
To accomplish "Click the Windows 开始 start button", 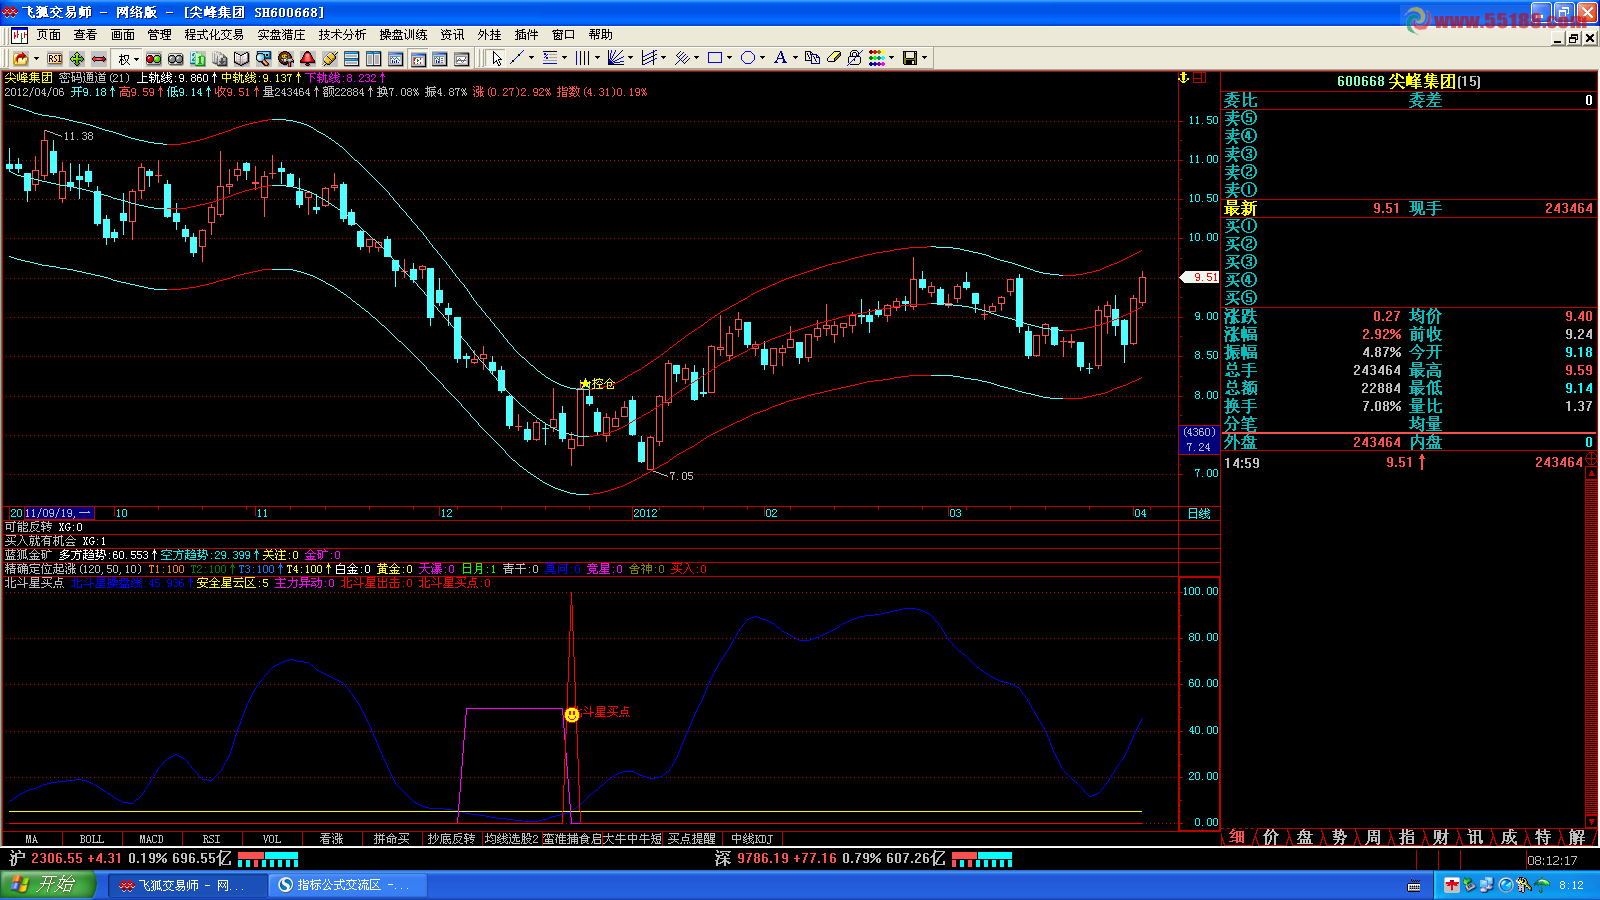I will pyautogui.click(x=46, y=885).
